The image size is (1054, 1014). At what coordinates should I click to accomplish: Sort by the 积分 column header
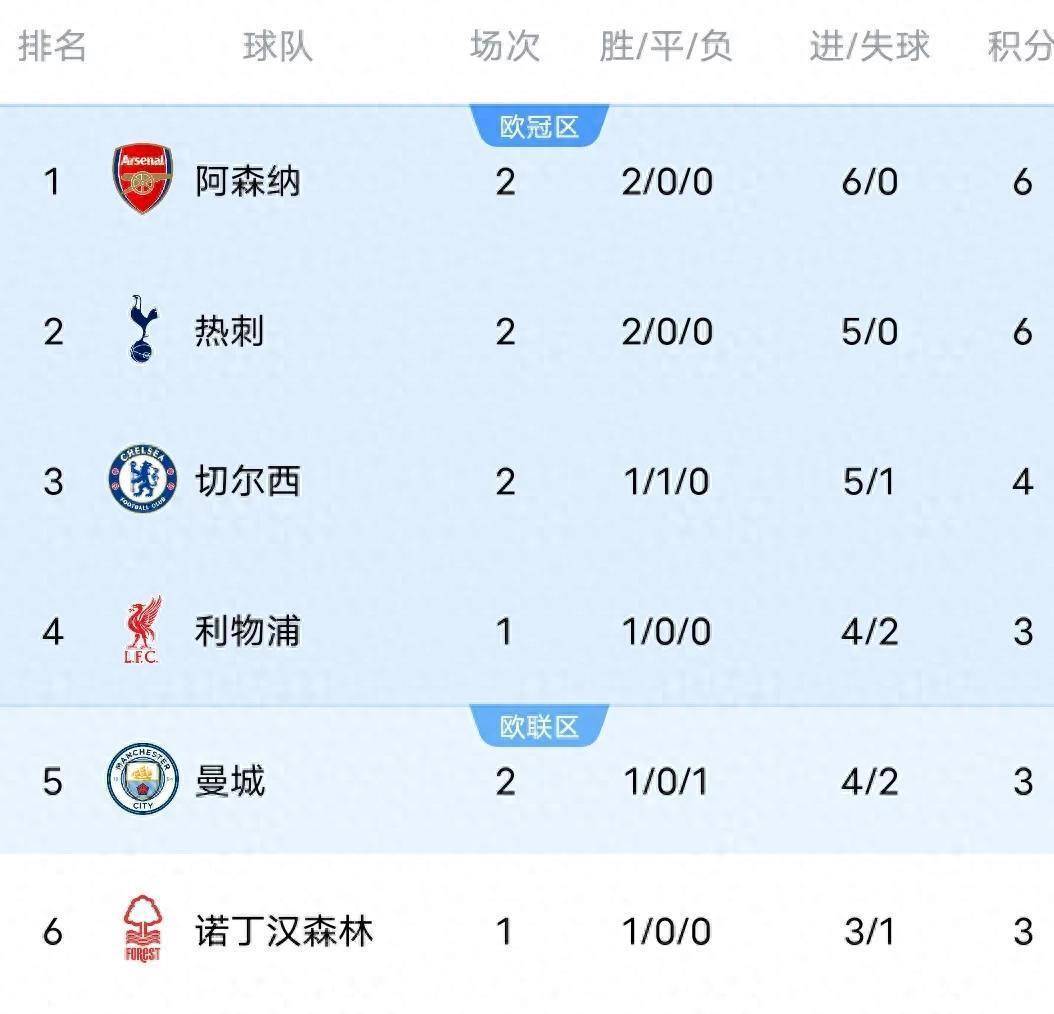[1019, 45]
